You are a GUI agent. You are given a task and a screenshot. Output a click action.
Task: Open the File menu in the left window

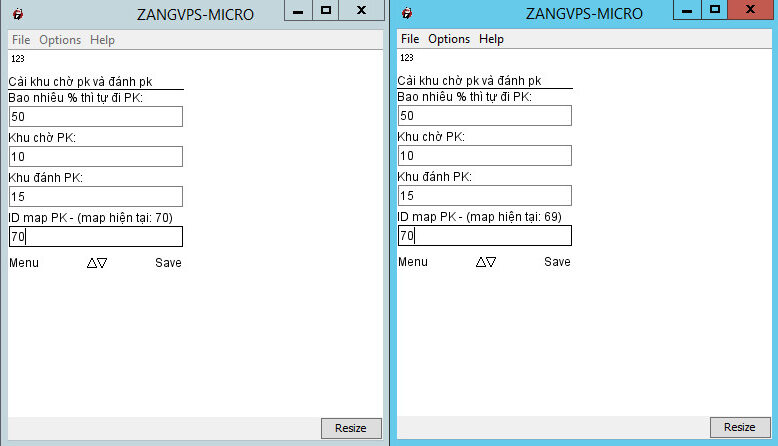click(x=21, y=40)
